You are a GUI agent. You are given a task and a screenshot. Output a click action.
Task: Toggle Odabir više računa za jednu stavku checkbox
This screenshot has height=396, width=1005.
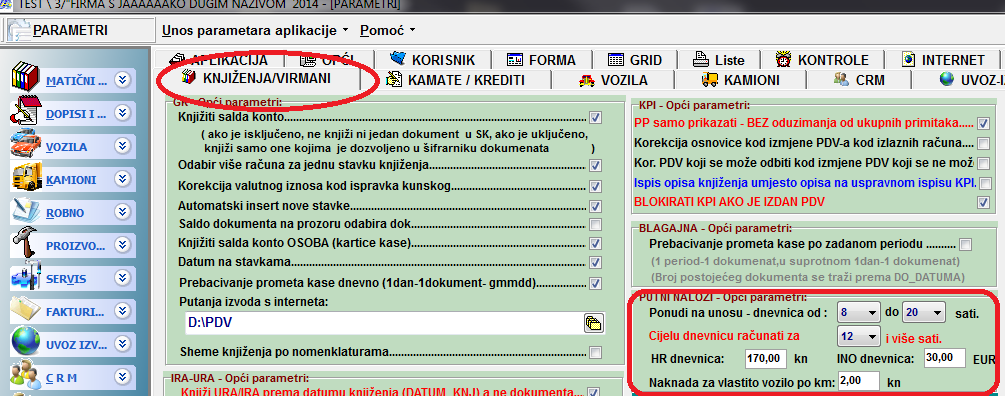[x=595, y=165]
